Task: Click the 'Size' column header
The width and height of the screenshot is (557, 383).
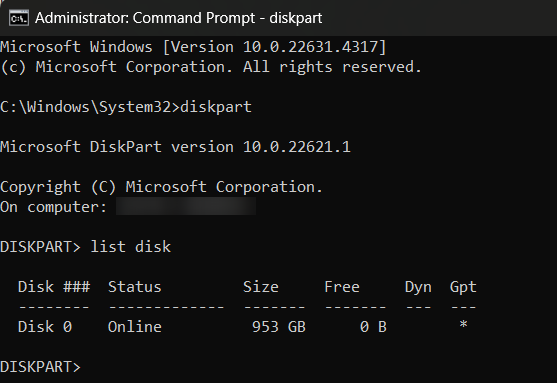Action: click(261, 287)
